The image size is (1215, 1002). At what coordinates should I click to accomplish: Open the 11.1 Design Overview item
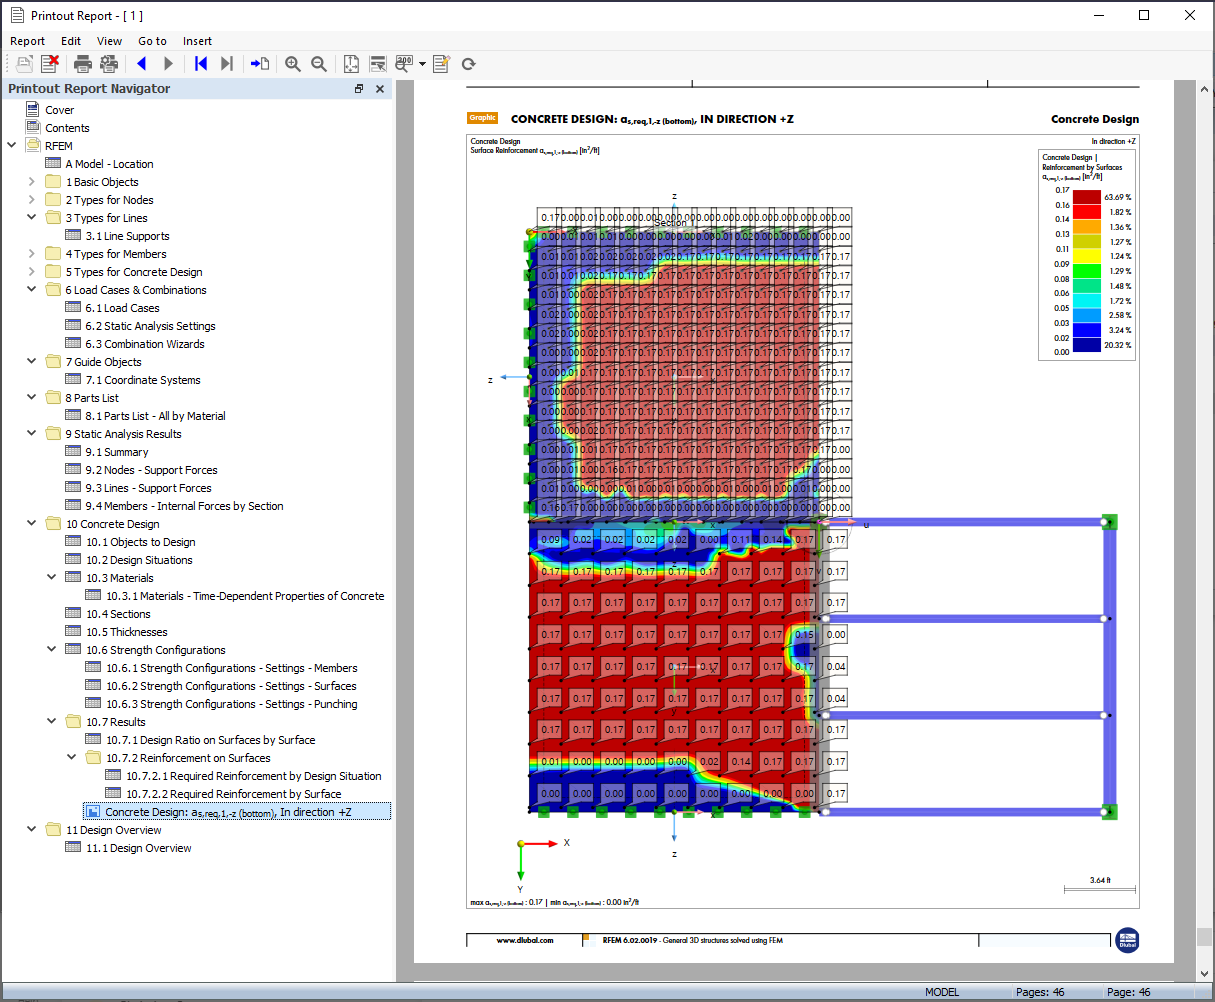[x=138, y=848]
